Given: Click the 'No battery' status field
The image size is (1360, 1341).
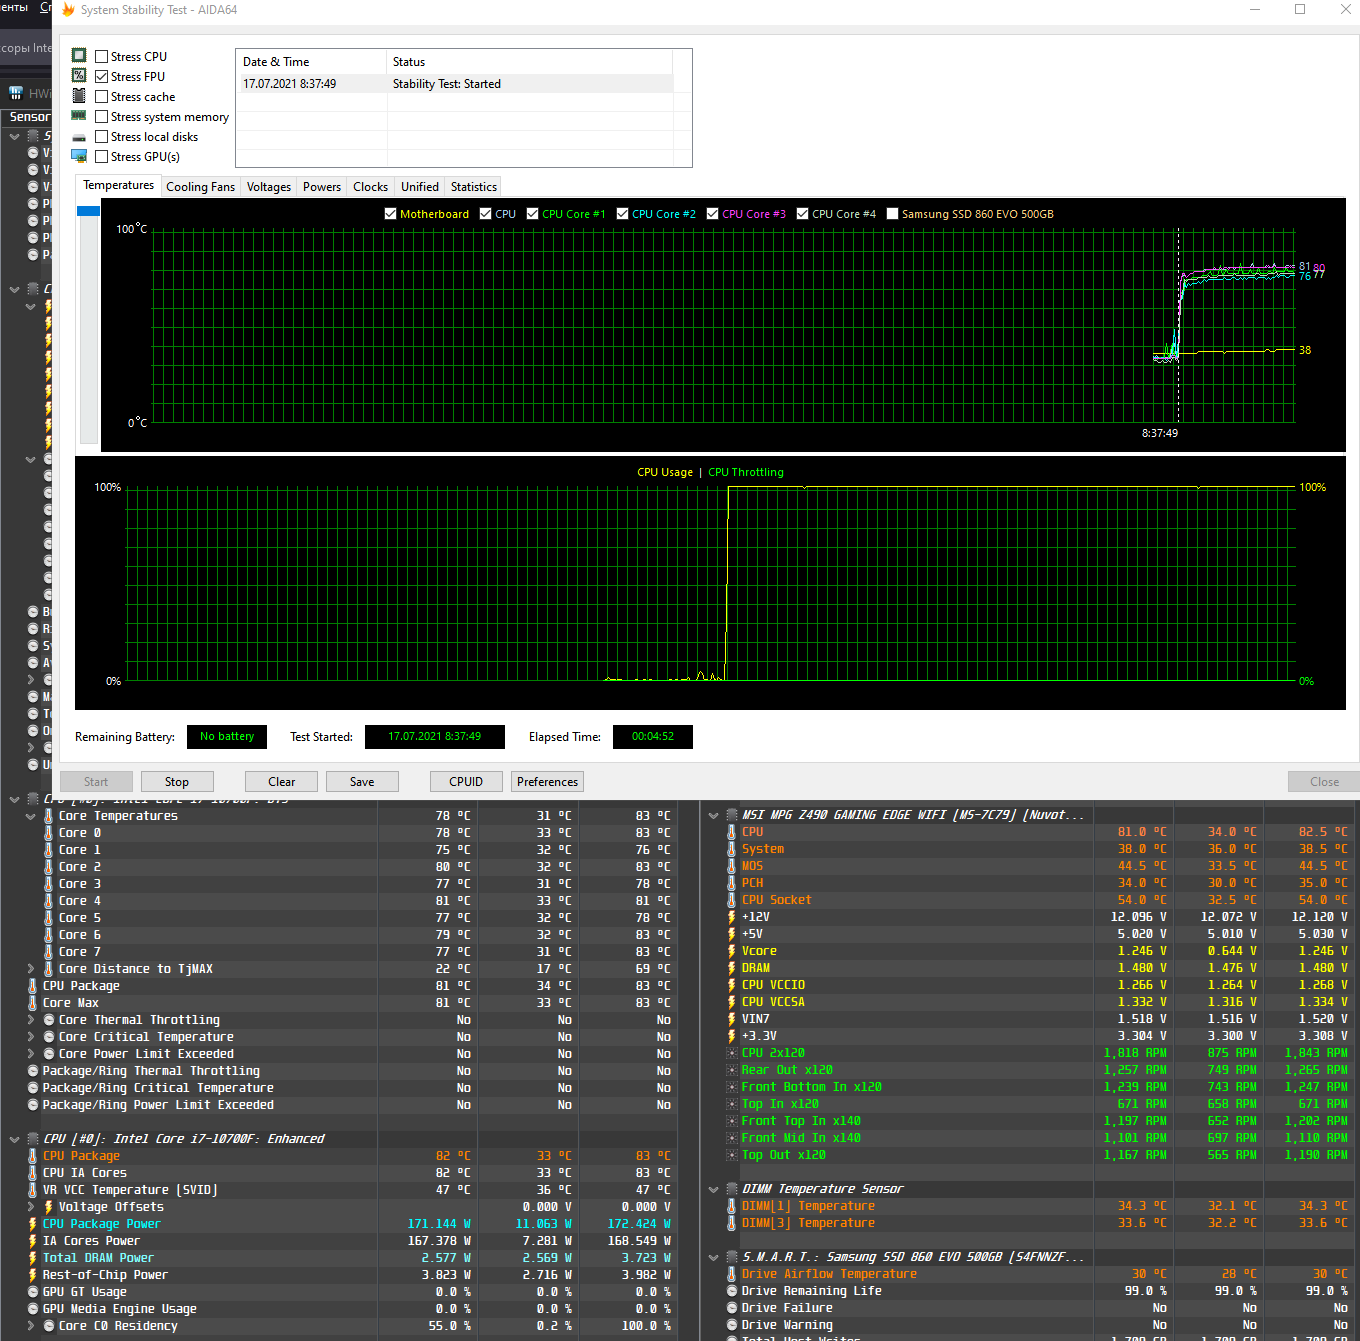Looking at the screenshot, I should (227, 737).
